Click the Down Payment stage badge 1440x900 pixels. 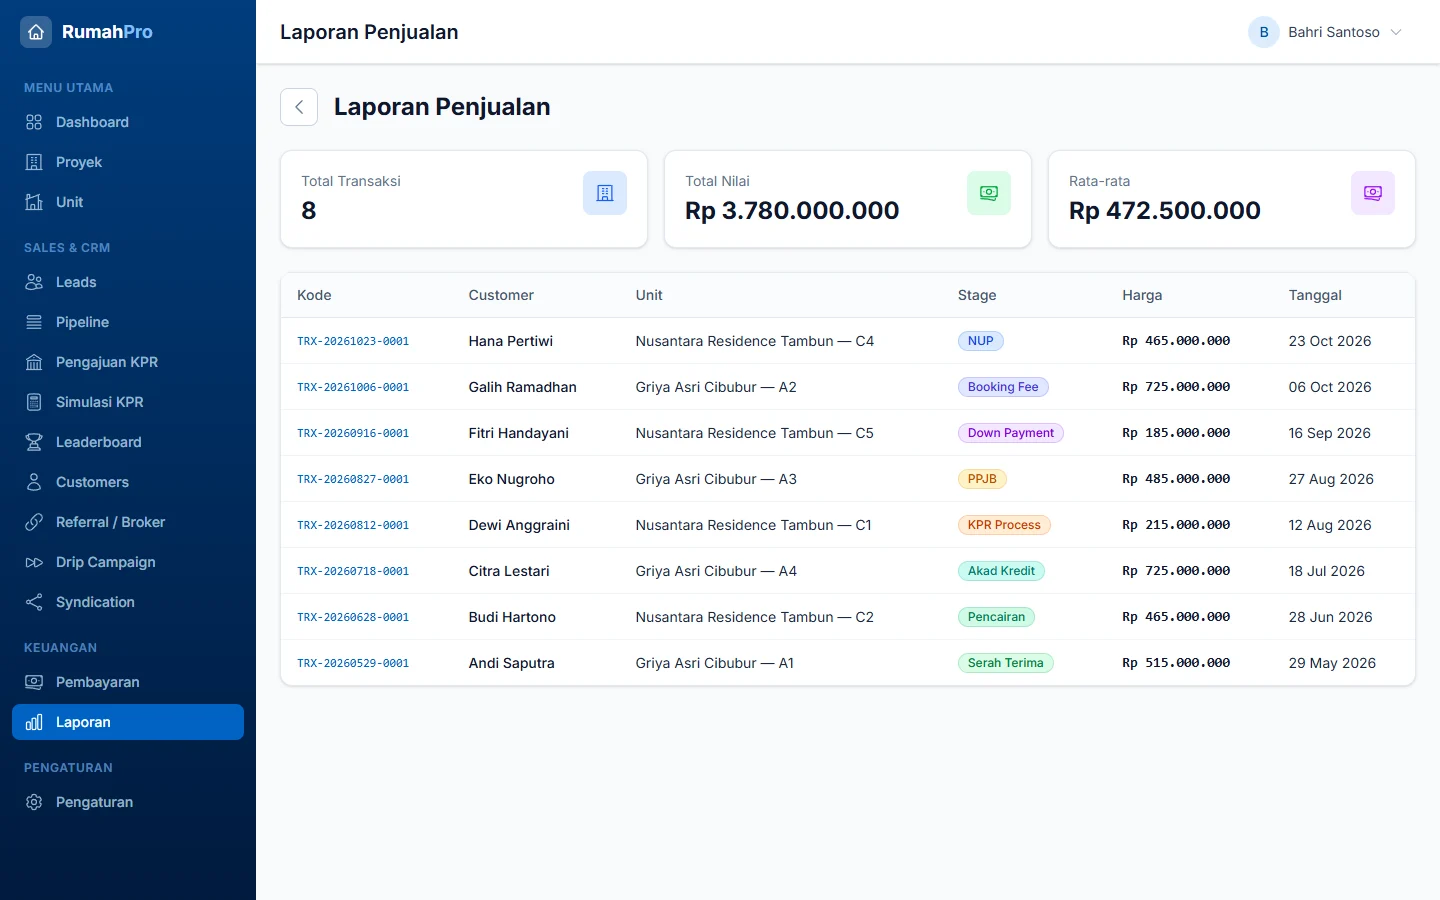coord(1010,433)
